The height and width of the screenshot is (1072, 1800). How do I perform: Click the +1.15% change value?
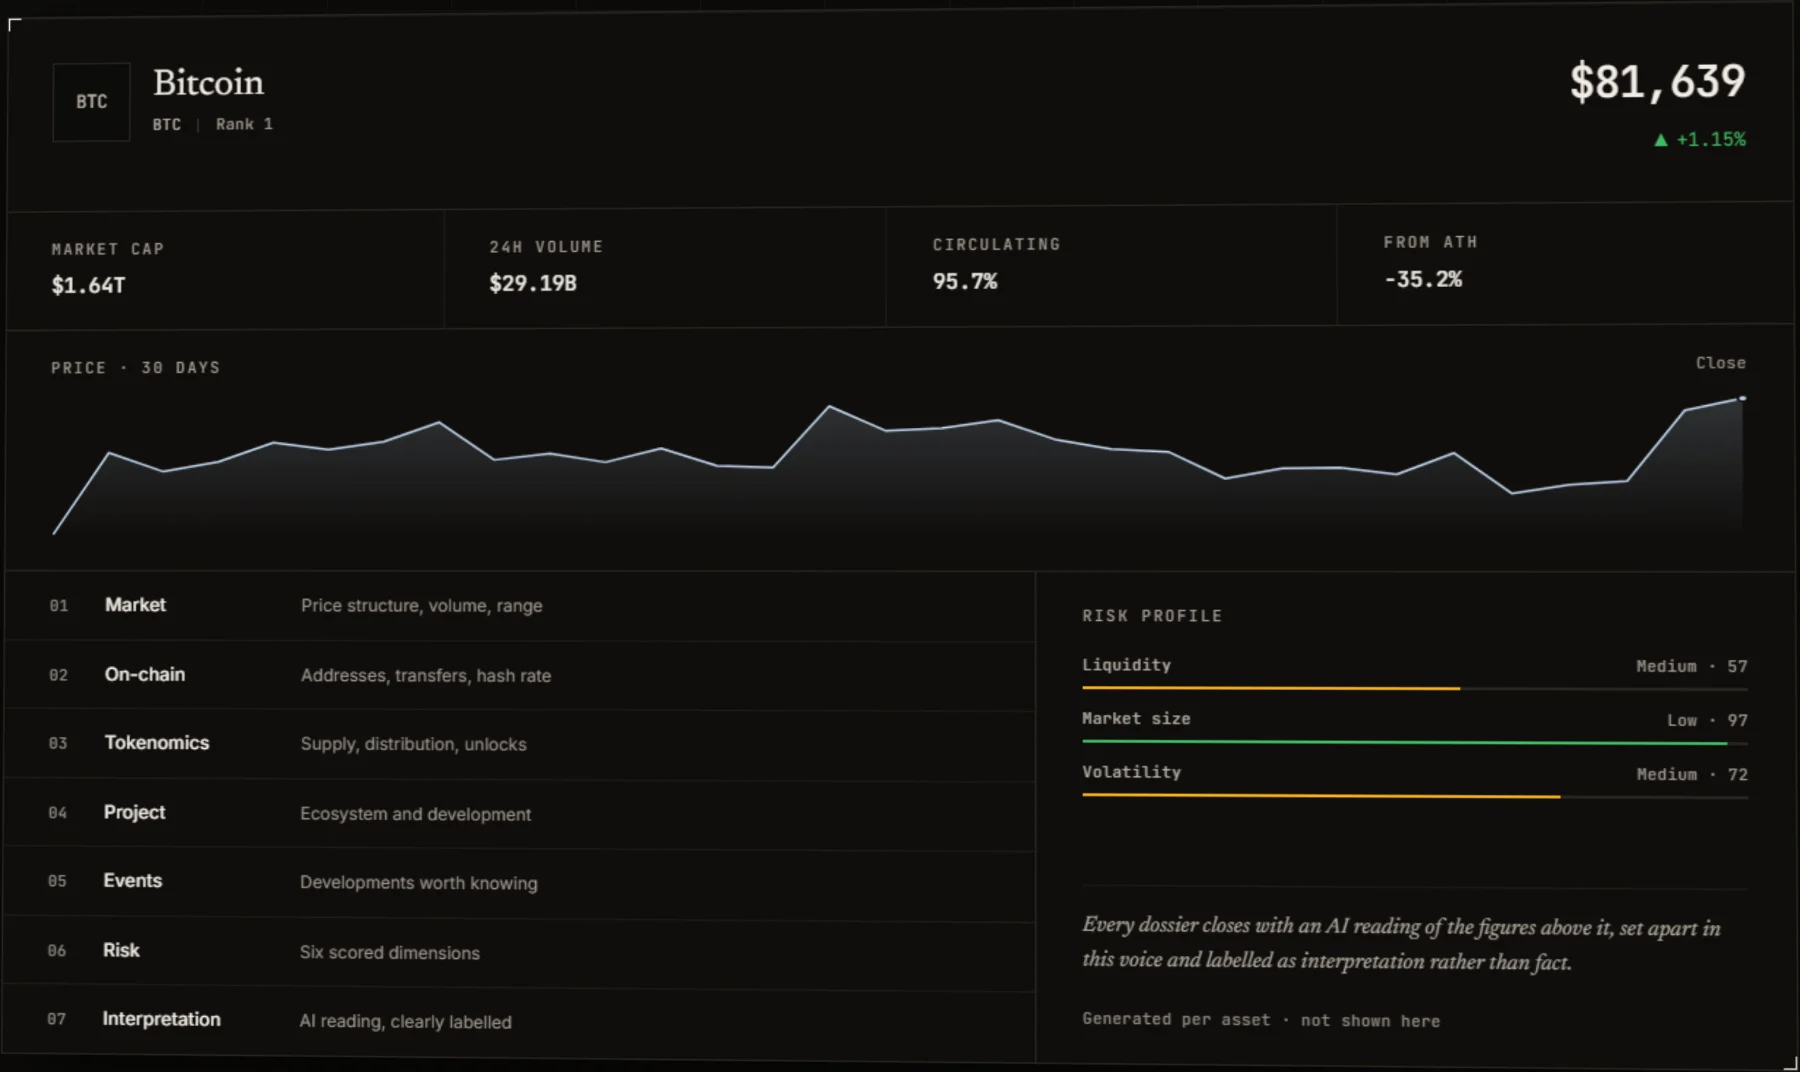click(1711, 139)
